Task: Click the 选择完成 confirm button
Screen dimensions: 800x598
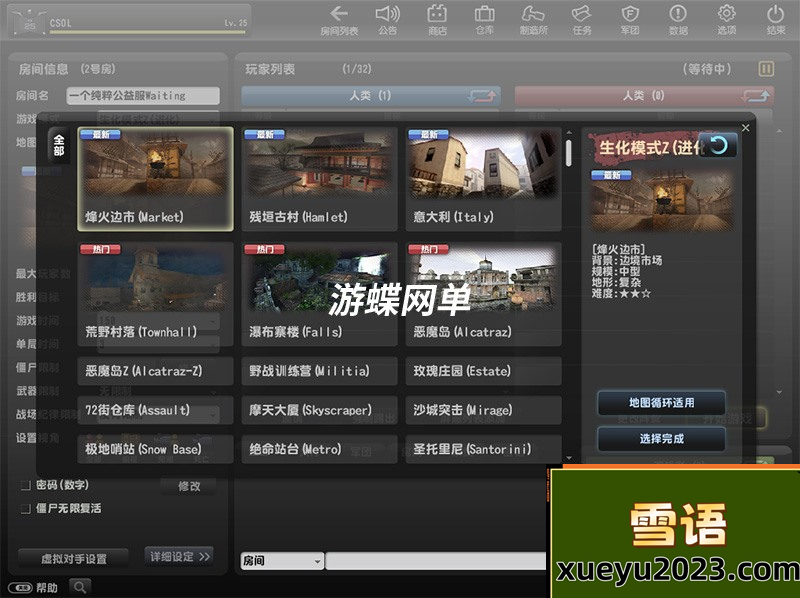Action: 661,438
